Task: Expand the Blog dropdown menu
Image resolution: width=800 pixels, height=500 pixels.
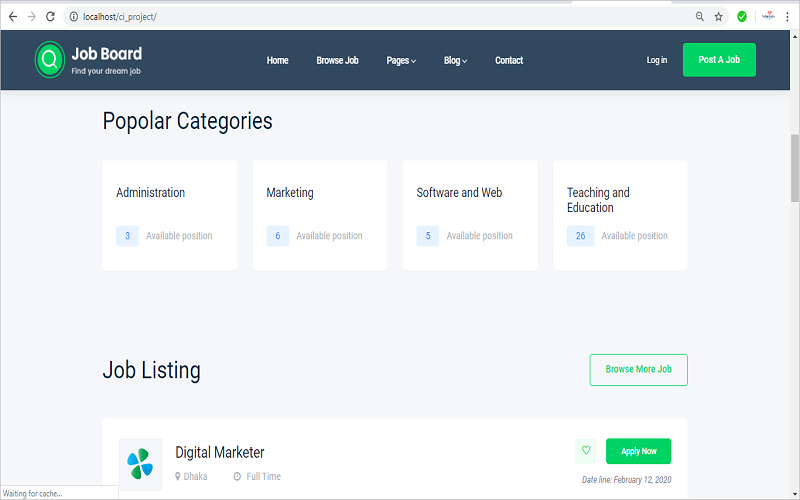Action: pyautogui.click(x=455, y=60)
